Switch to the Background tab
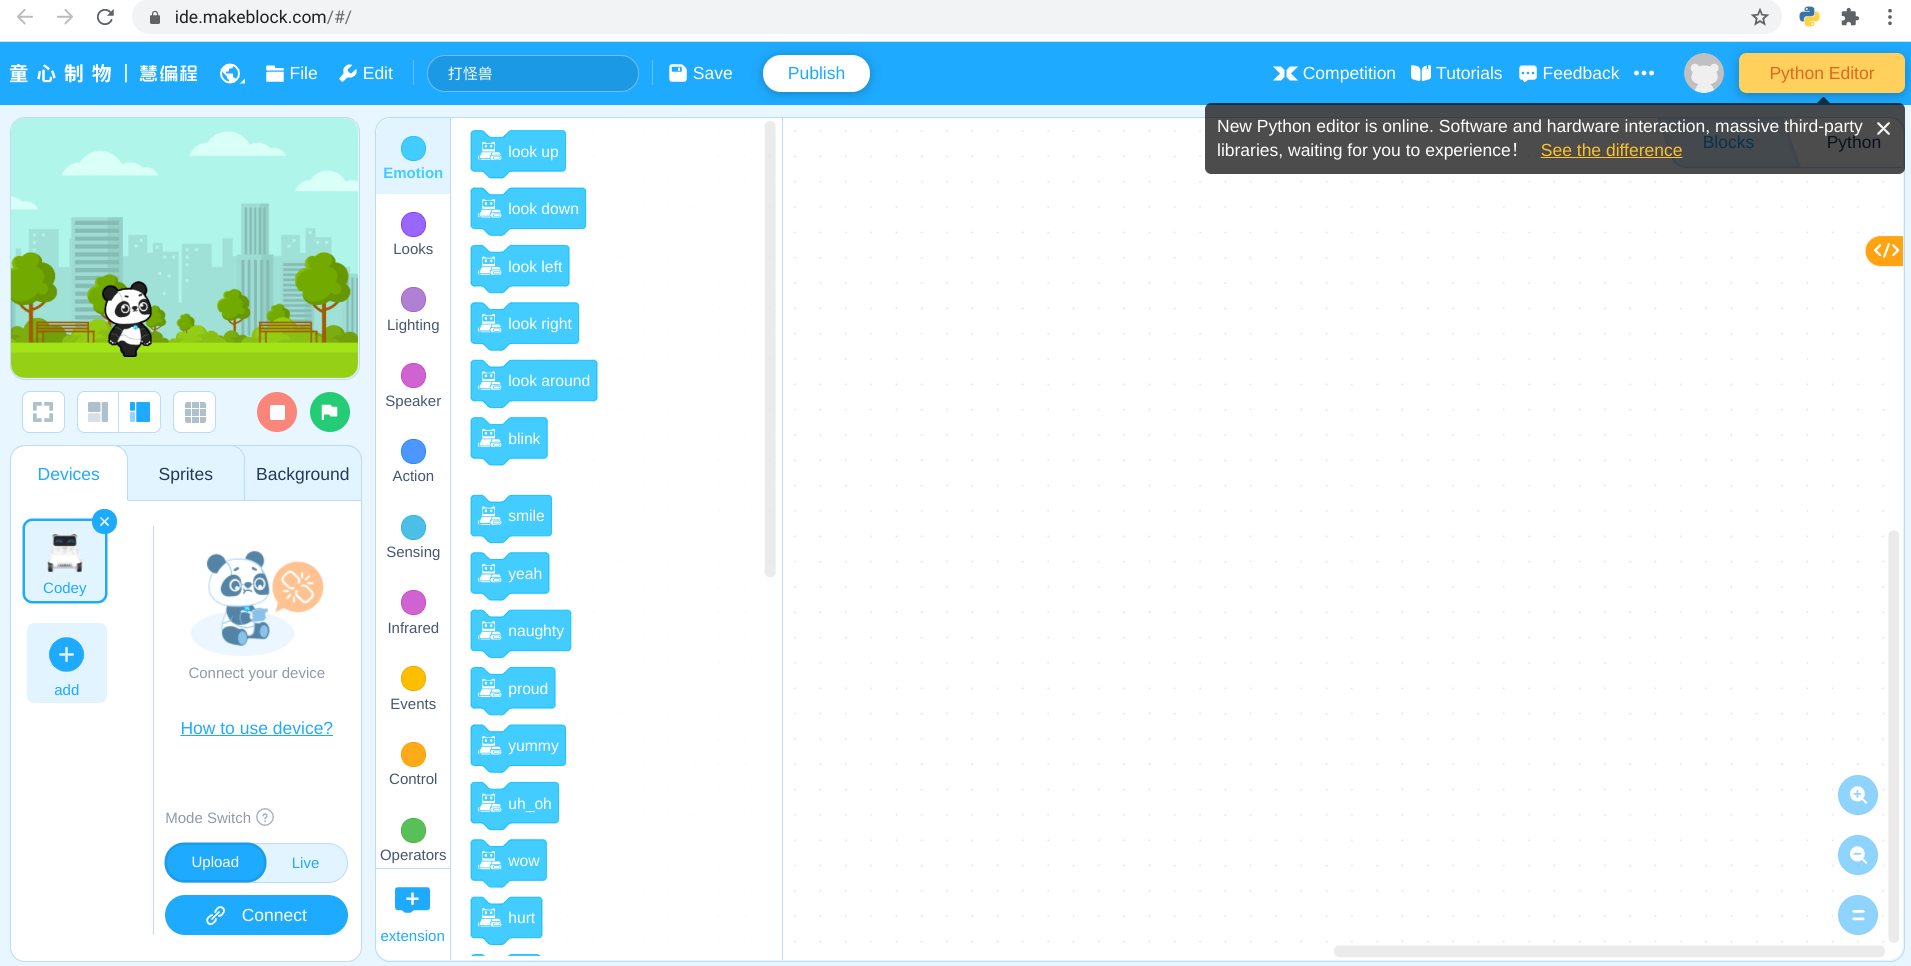 tap(302, 474)
